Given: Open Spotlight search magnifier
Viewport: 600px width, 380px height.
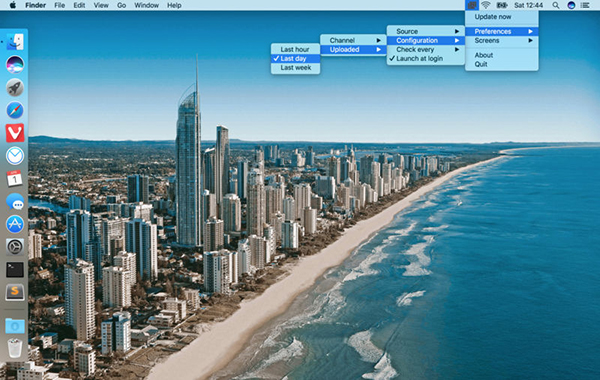Looking at the screenshot, I should (x=556, y=5).
